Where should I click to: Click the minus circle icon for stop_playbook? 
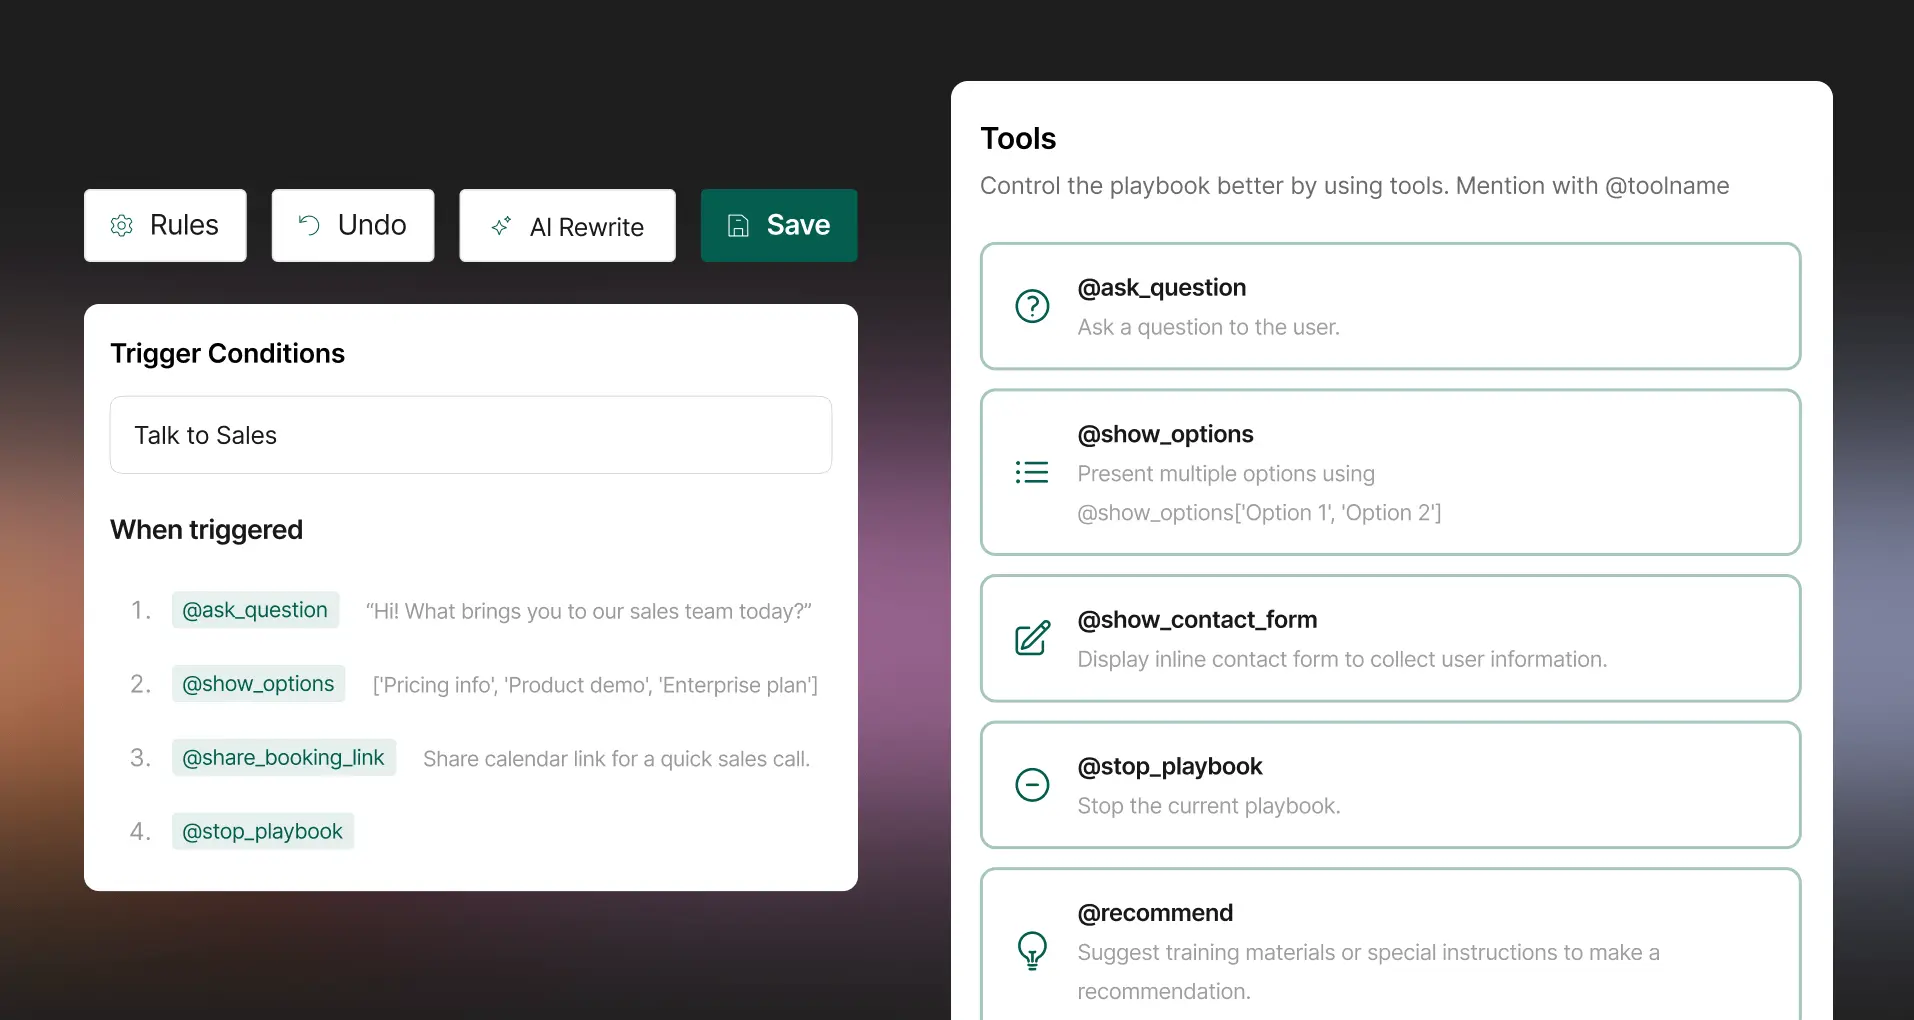pyautogui.click(x=1032, y=785)
